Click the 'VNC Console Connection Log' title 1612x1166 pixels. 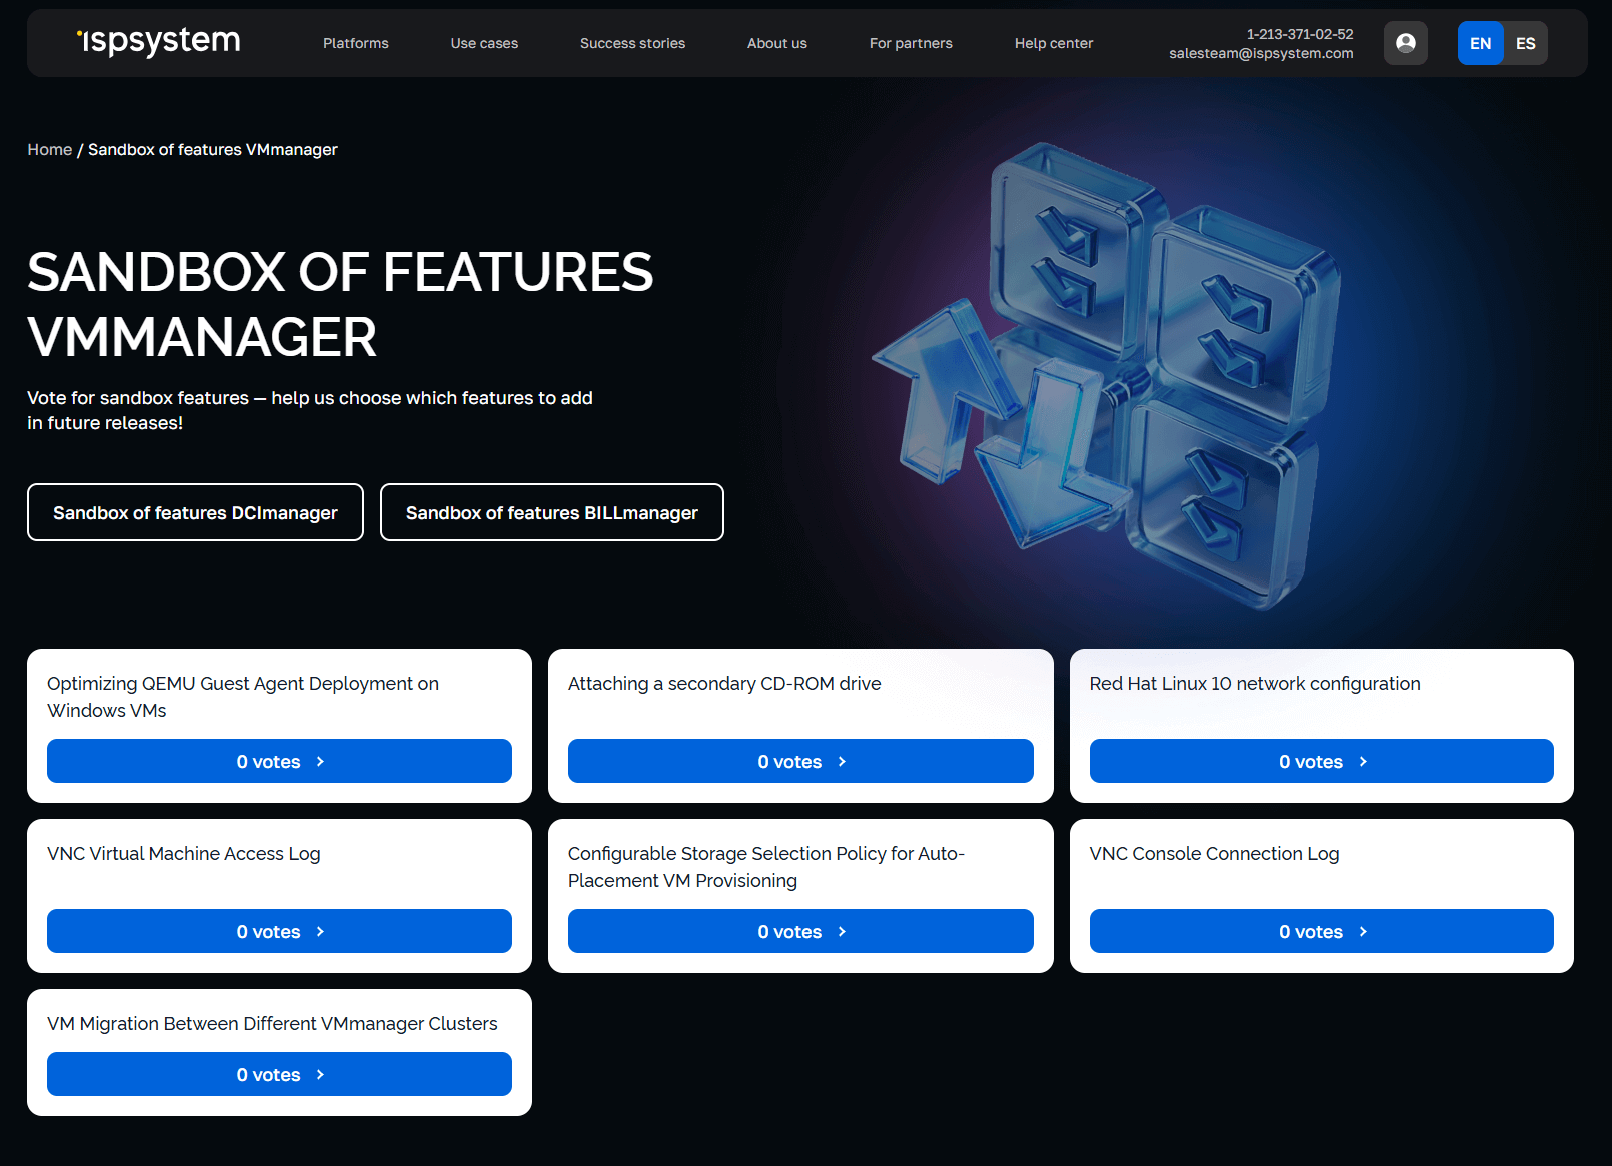(x=1214, y=854)
